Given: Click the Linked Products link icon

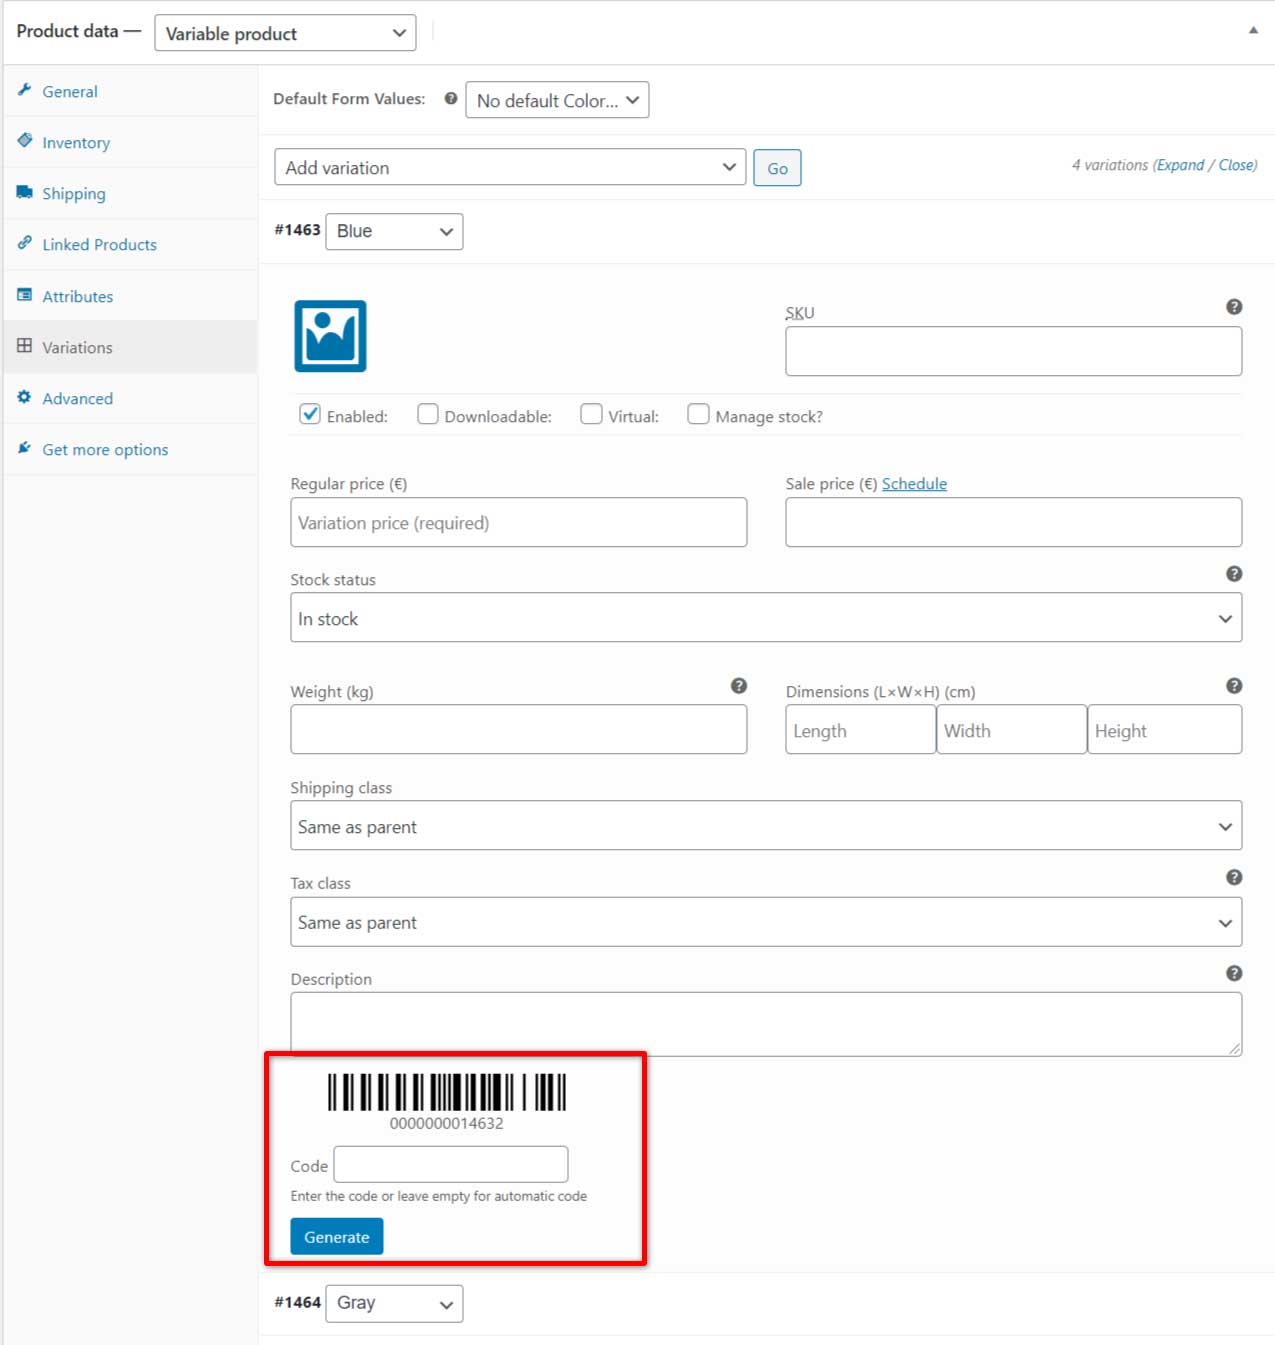Looking at the screenshot, I should click(25, 243).
